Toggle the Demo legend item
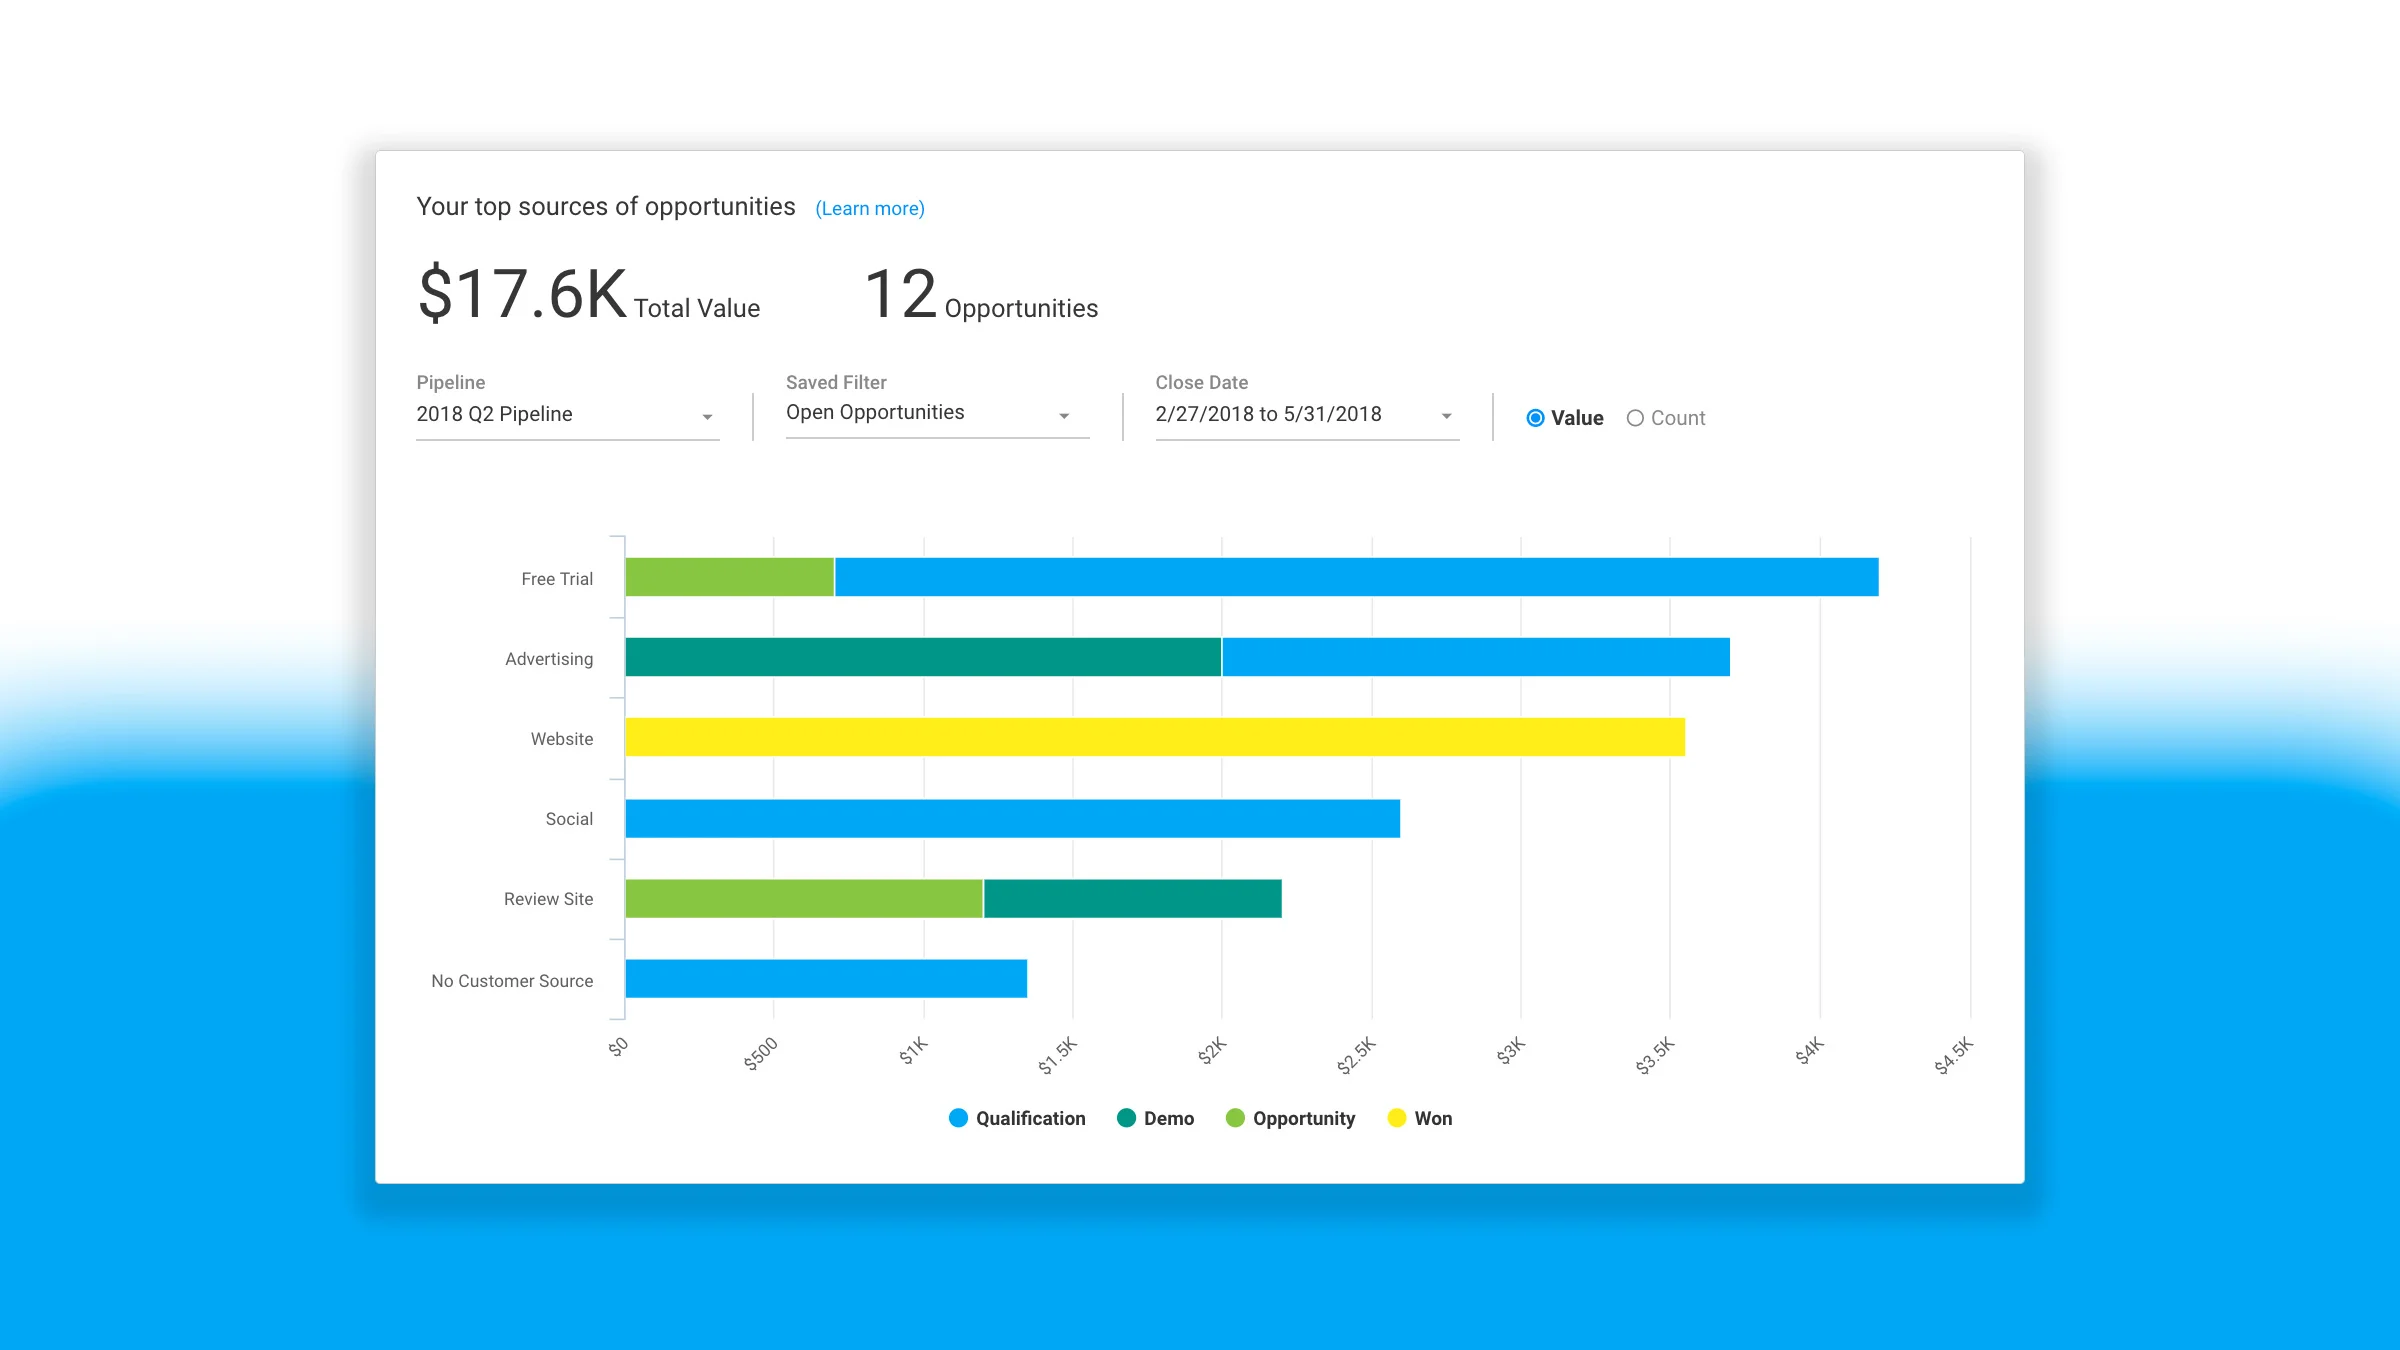 (x=1155, y=1118)
